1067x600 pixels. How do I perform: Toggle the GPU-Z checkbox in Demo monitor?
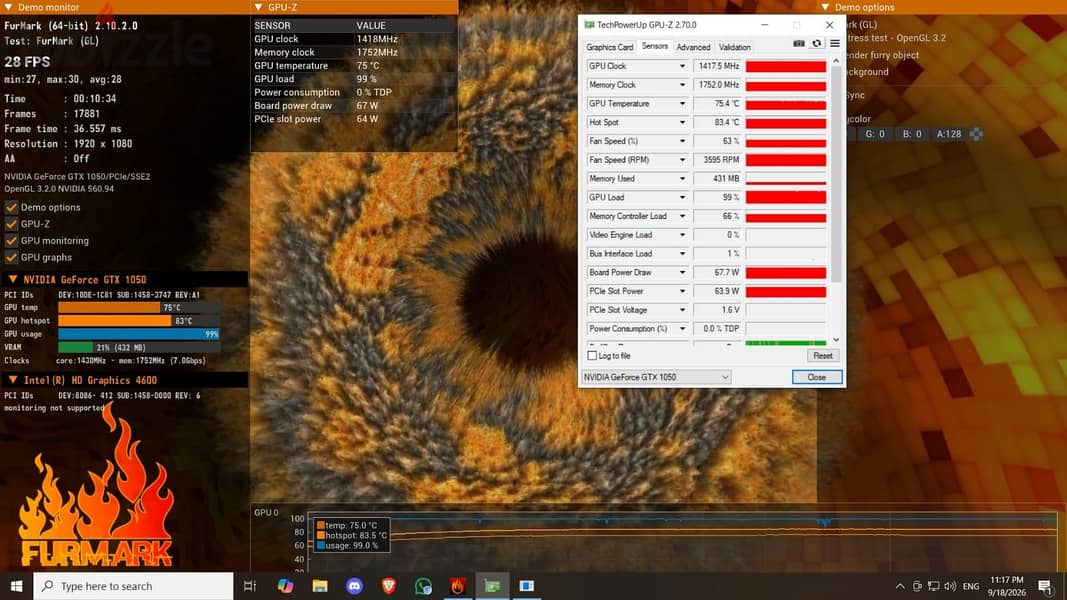click(x=12, y=224)
